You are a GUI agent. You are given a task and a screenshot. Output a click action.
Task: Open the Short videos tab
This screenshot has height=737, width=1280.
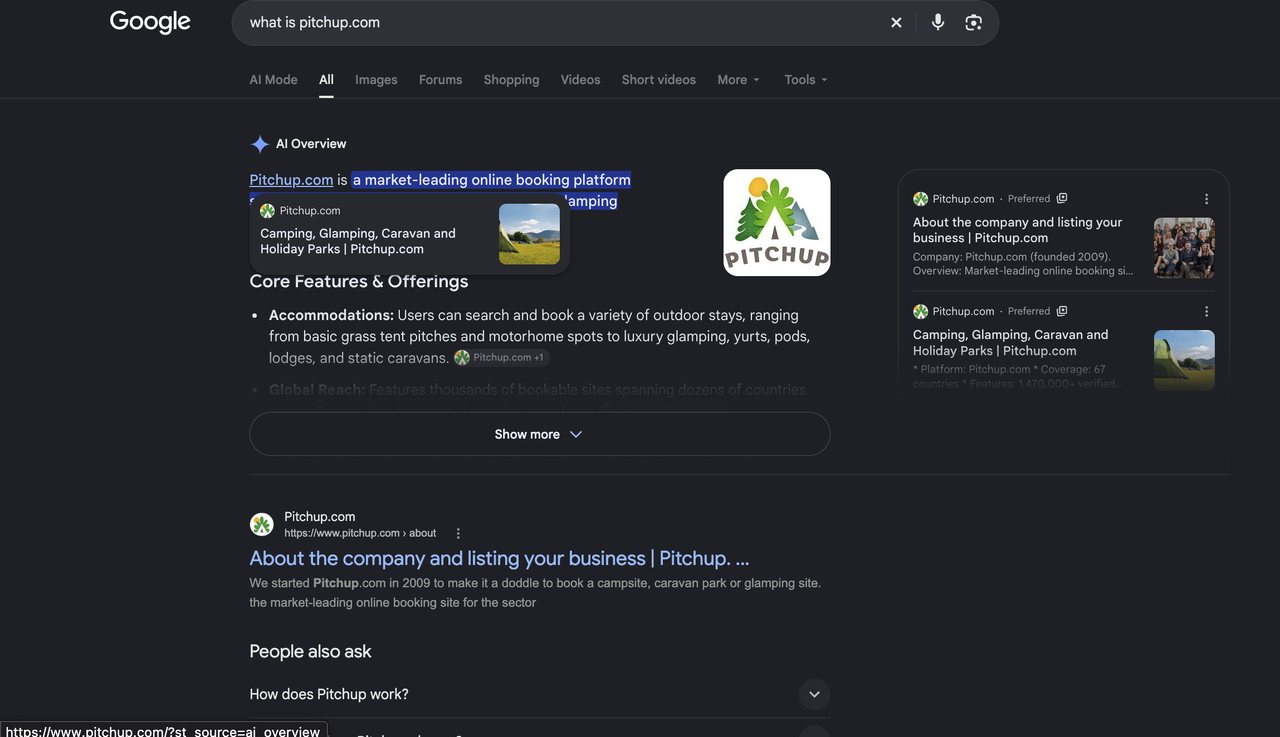point(659,80)
